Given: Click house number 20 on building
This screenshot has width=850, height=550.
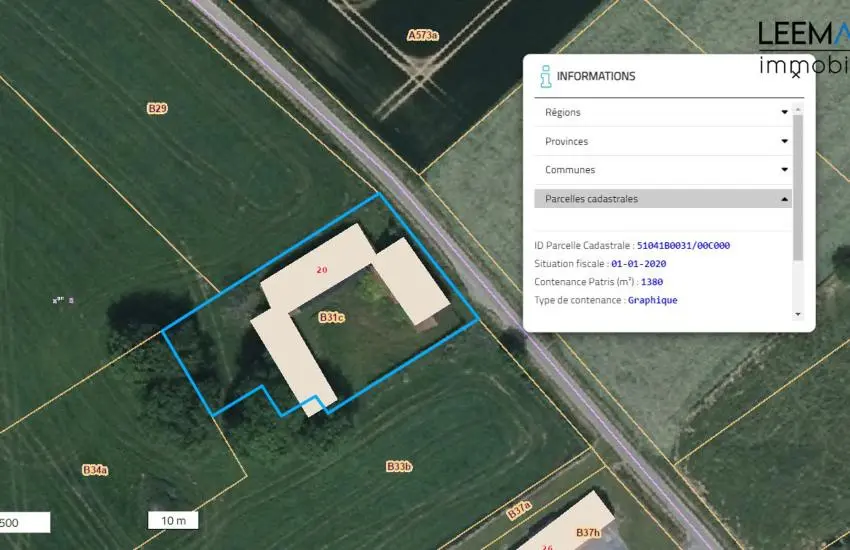Looking at the screenshot, I should (x=321, y=270).
